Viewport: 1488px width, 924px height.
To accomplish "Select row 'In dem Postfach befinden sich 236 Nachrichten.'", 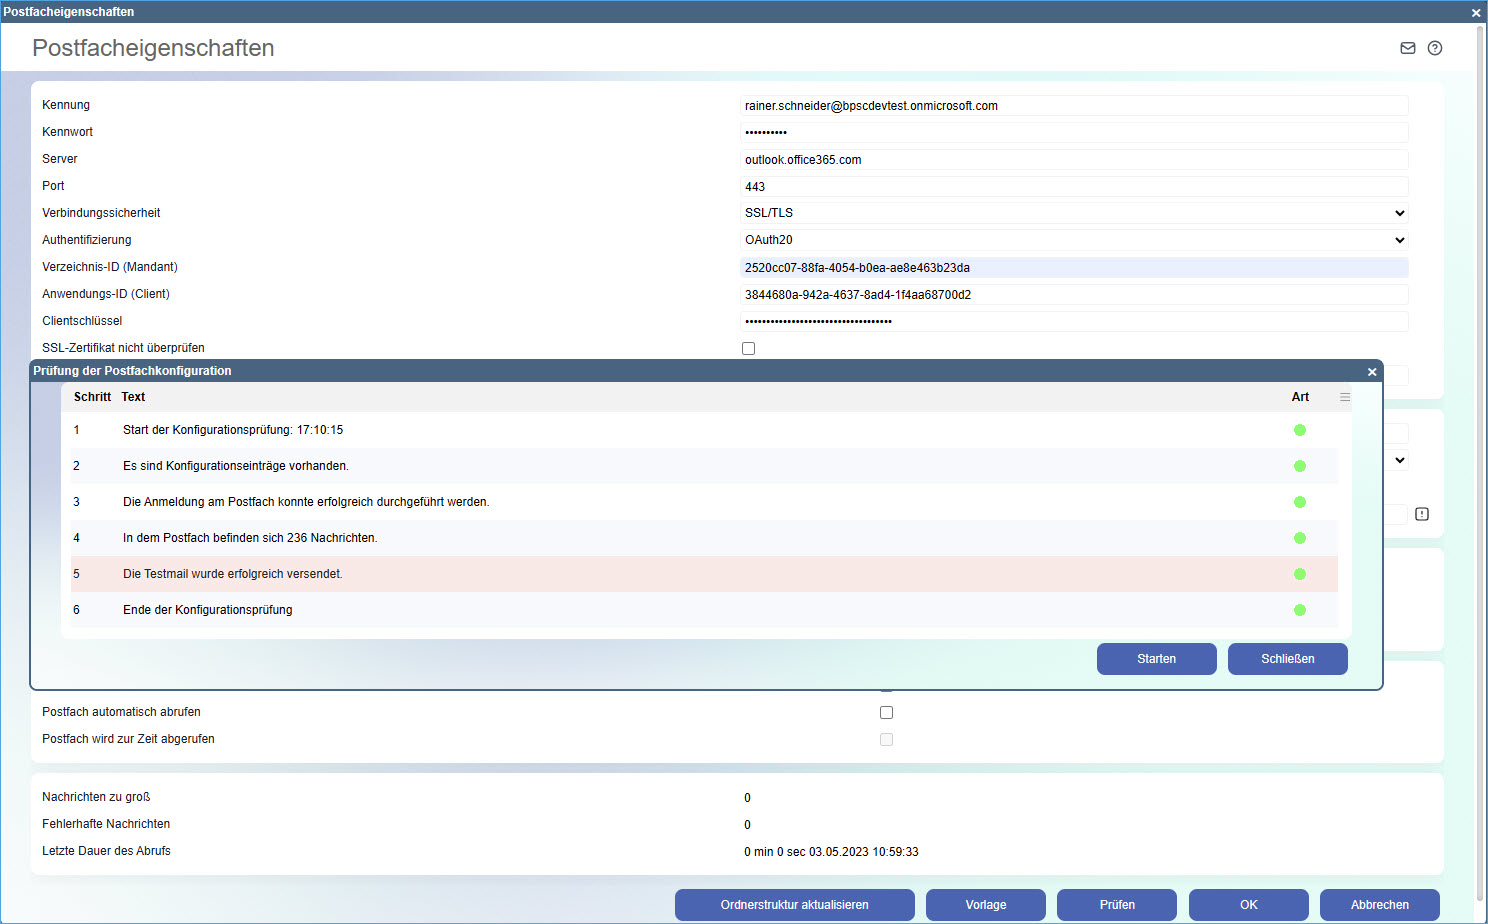I will 704,538.
